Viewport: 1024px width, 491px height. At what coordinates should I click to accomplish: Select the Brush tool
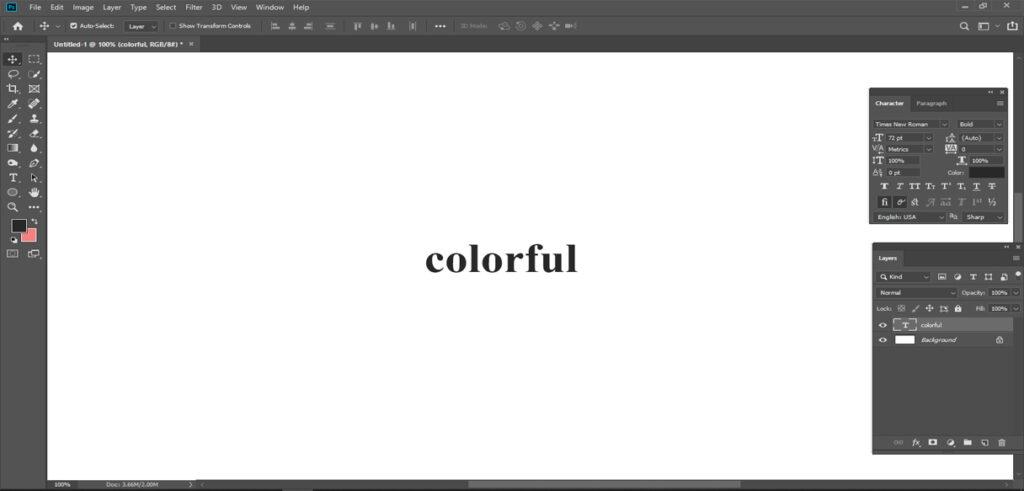click(12, 119)
